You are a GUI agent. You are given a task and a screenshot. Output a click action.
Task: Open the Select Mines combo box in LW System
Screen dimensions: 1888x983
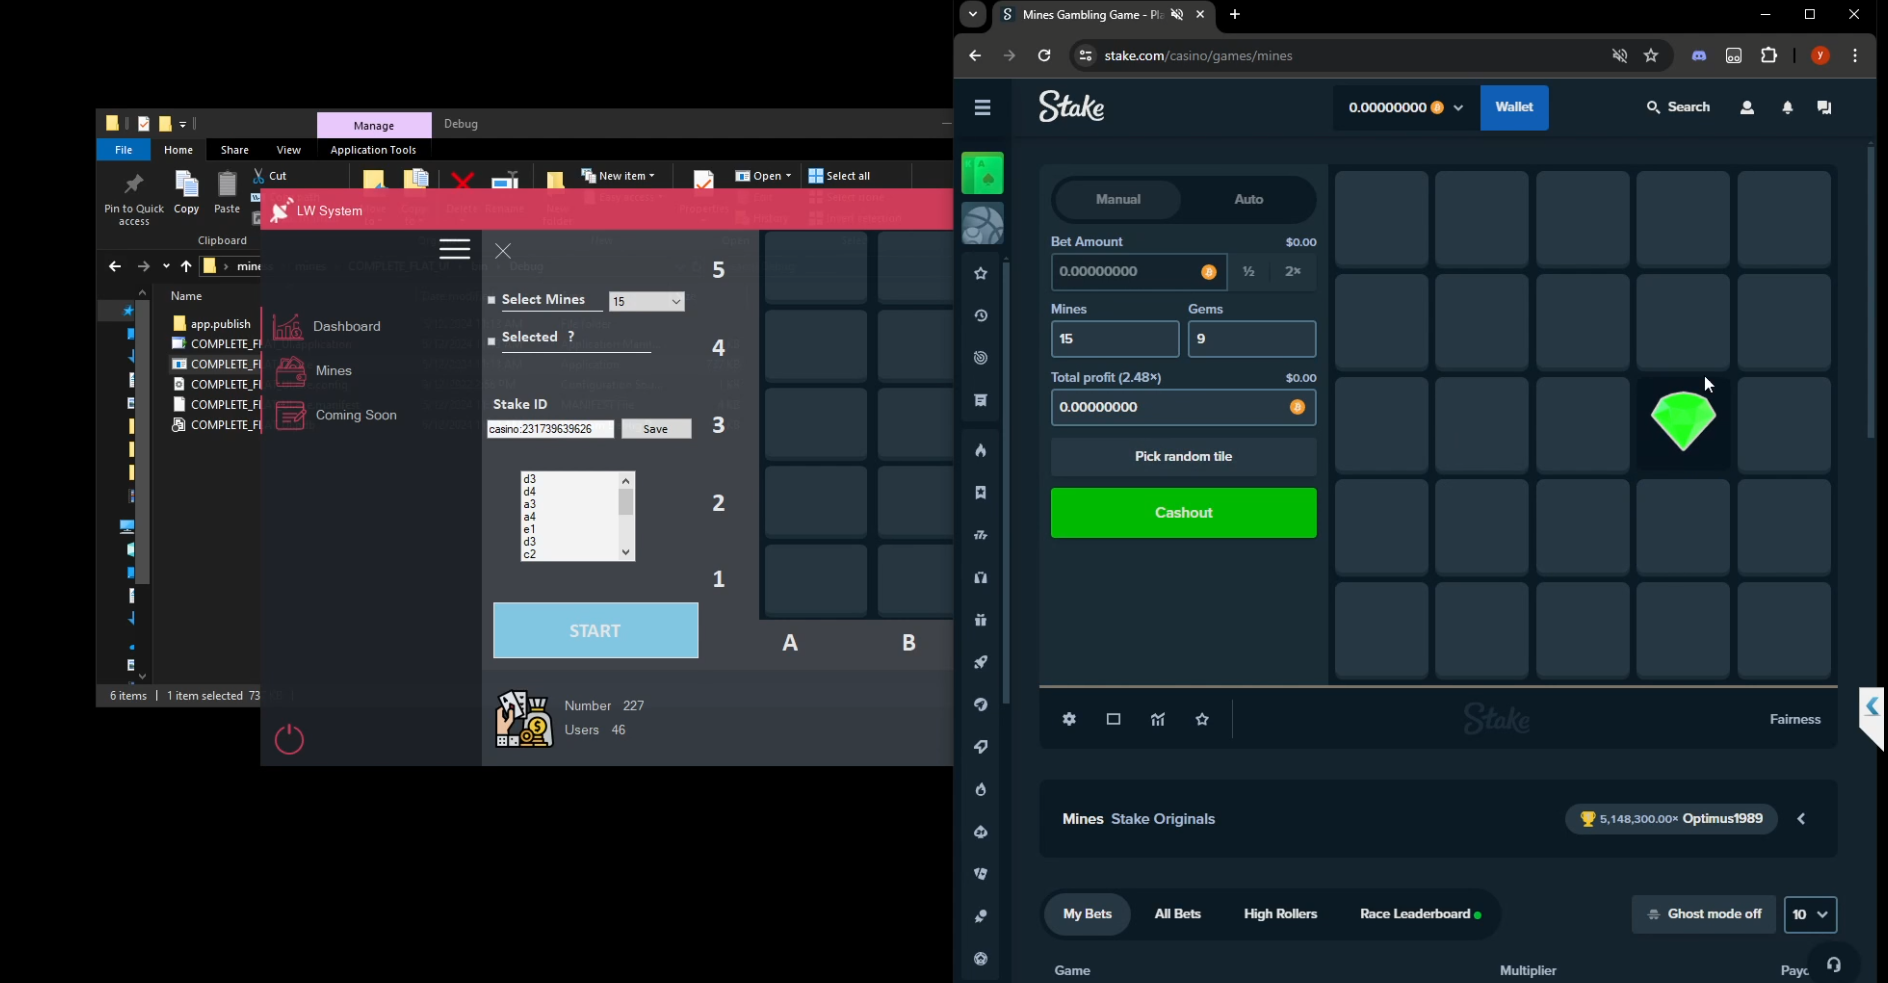646,301
